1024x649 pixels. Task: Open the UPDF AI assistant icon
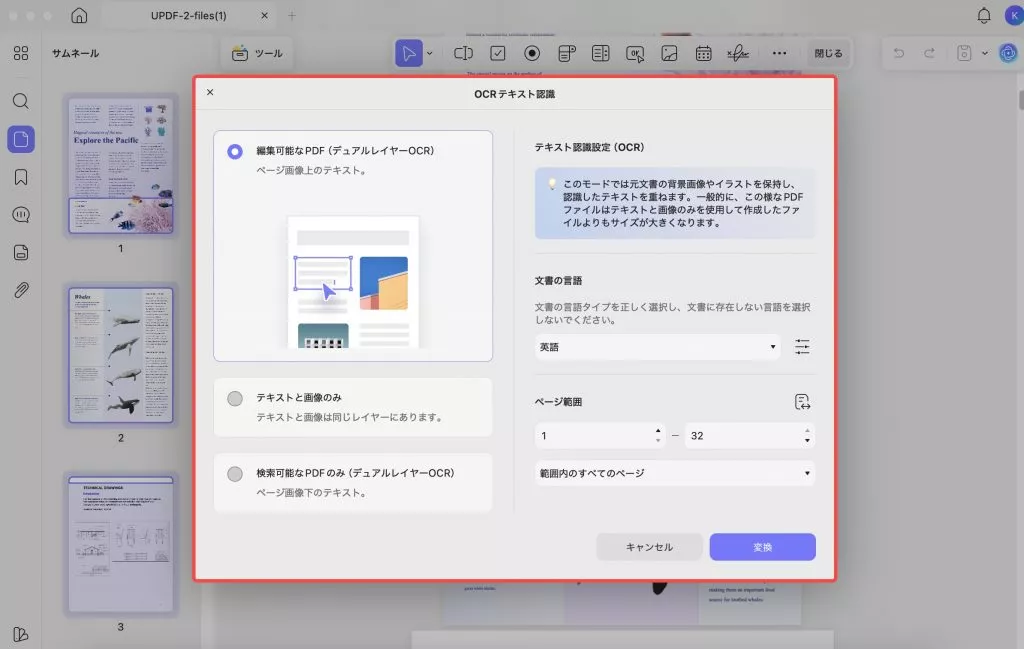(x=1008, y=53)
